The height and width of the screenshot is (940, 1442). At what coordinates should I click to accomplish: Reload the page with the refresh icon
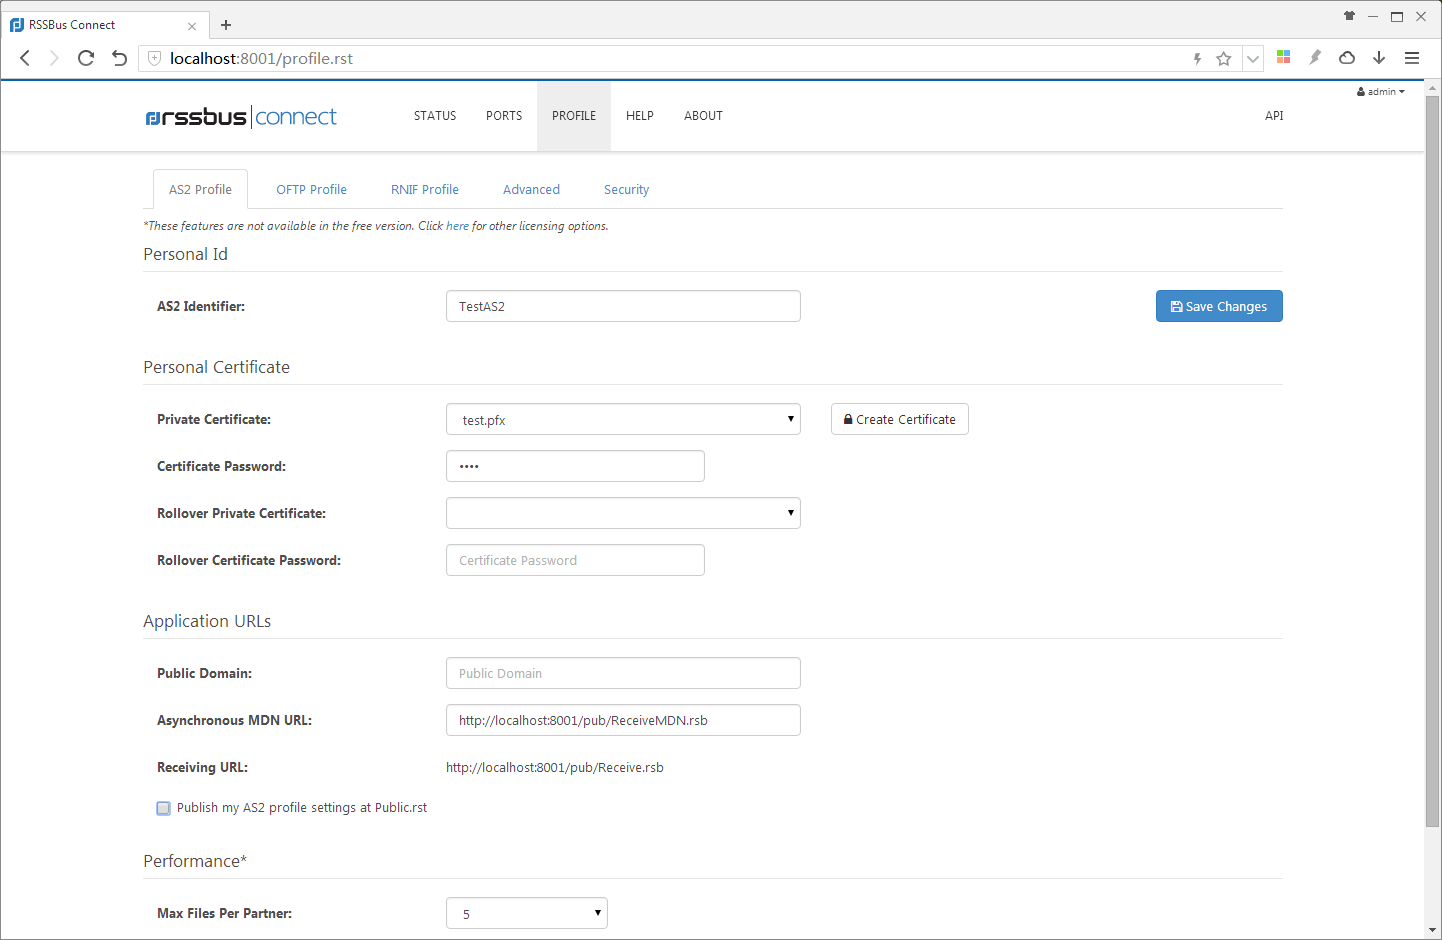86,58
